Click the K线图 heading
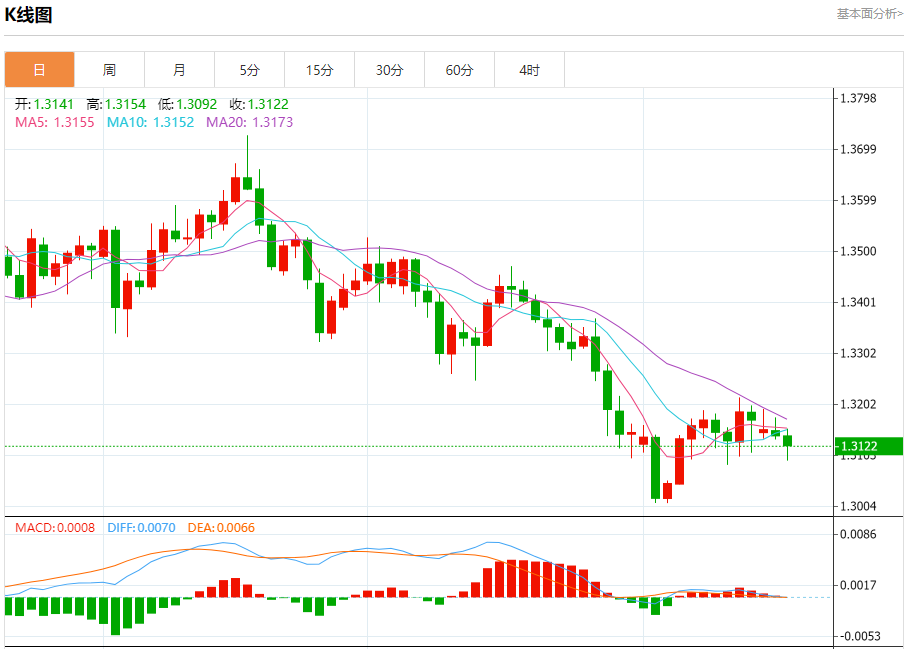The image size is (909, 649). pos(28,14)
